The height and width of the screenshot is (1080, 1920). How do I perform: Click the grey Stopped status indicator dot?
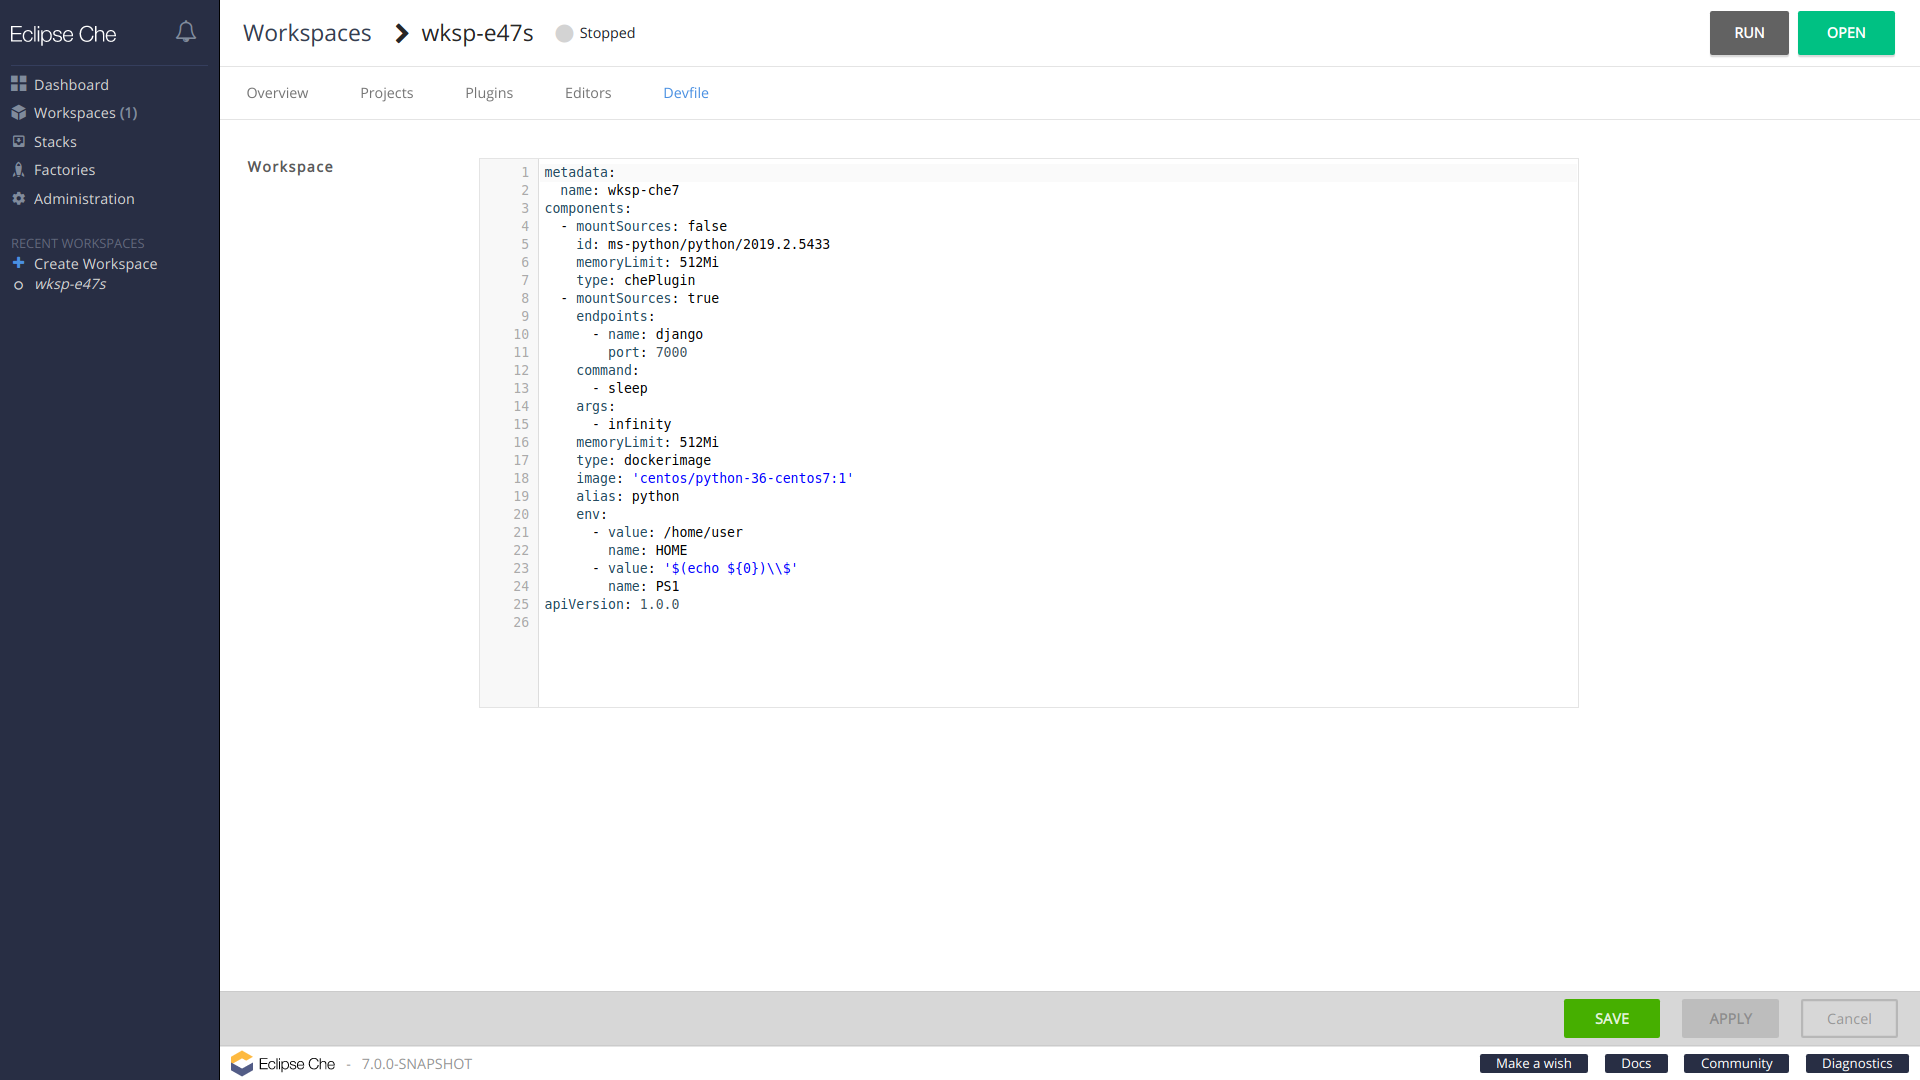coord(564,33)
